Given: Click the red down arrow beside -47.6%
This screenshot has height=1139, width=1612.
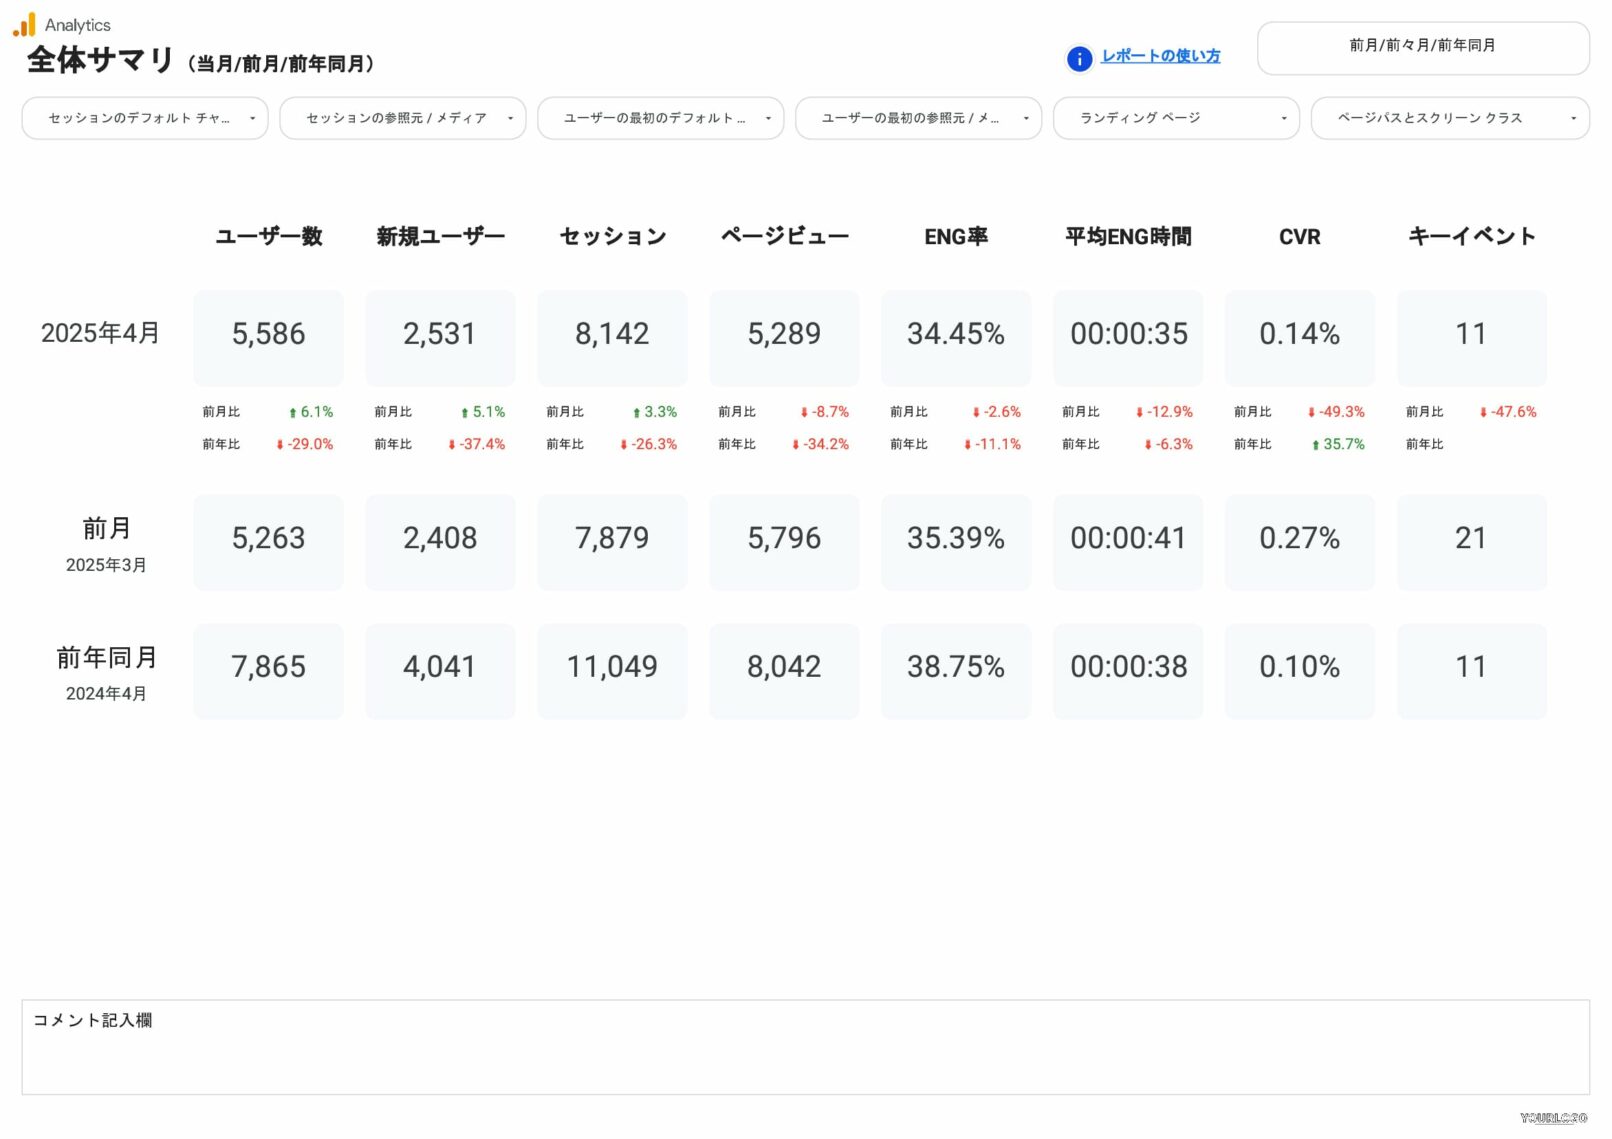Looking at the screenshot, I should [1483, 413].
